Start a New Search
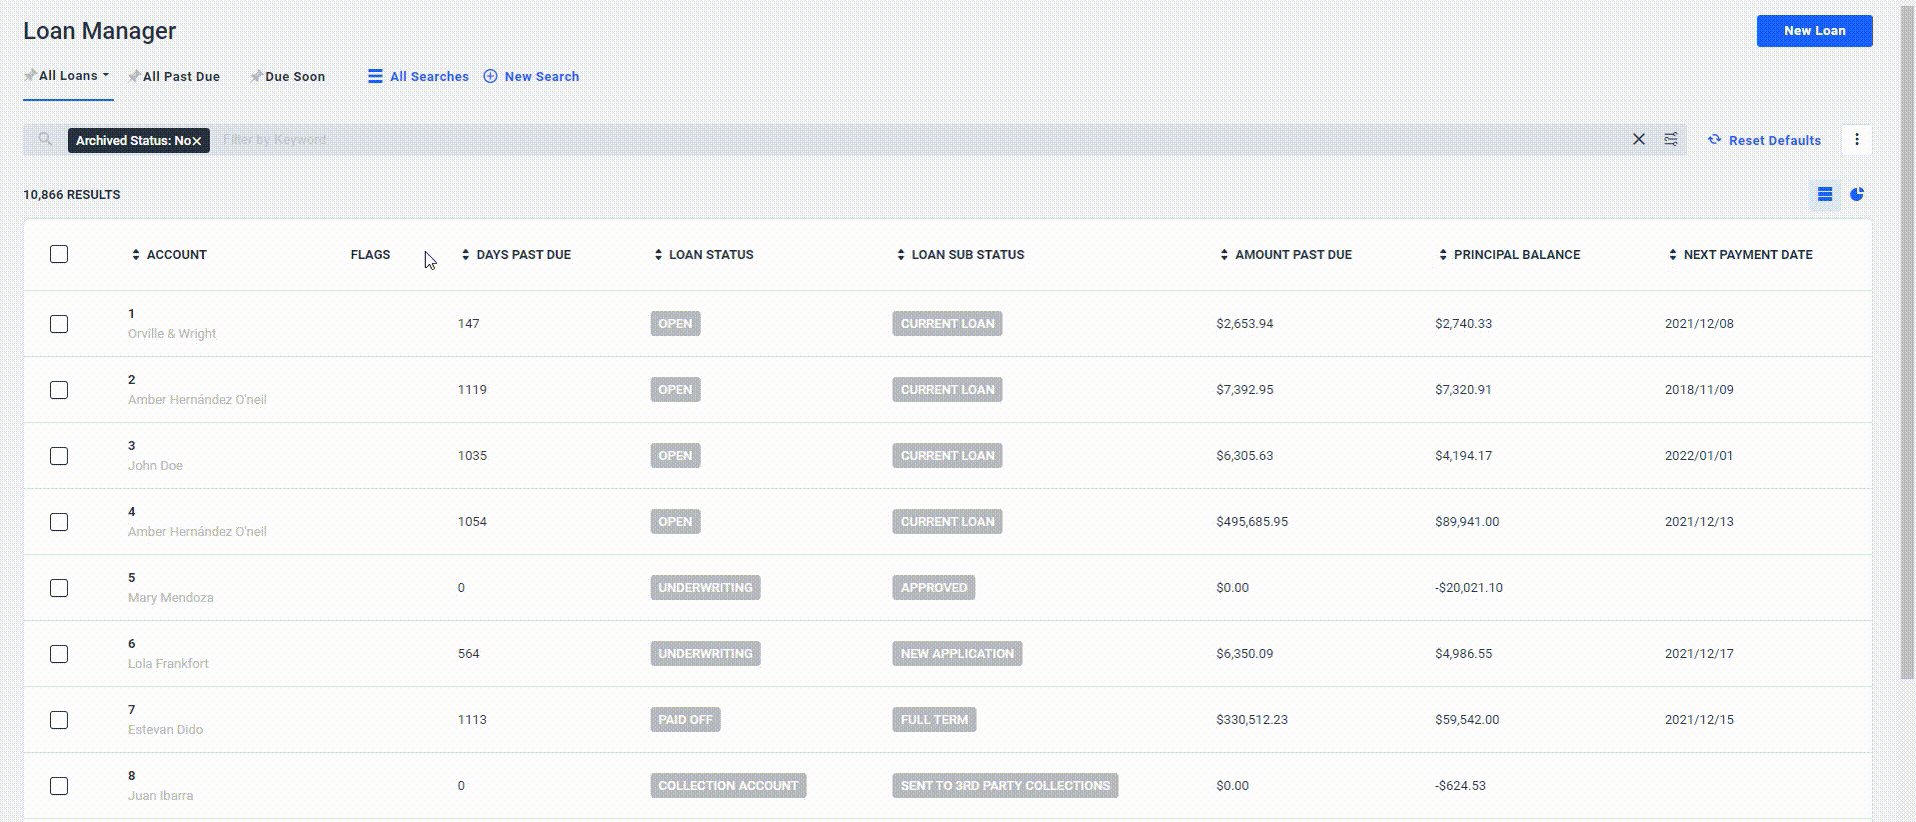This screenshot has width=1916, height=822. click(x=541, y=76)
